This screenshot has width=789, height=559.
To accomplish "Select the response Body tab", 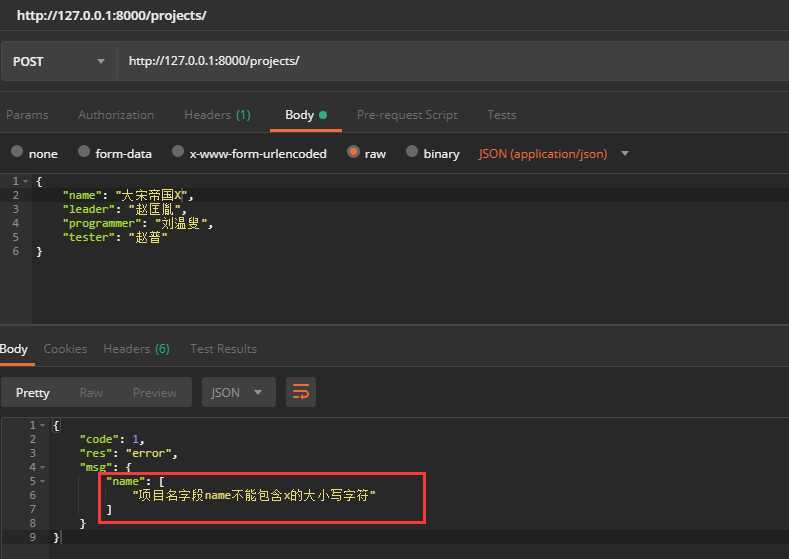I will point(14,349).
